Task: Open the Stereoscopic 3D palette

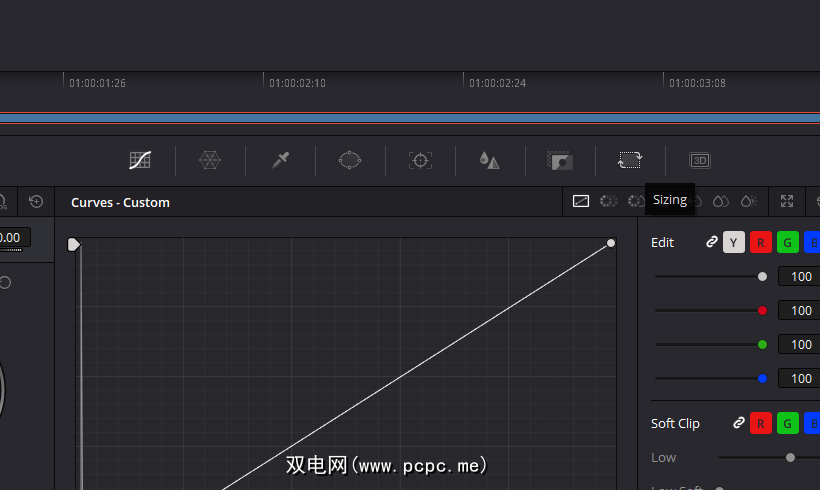Action: coord(700,160)
